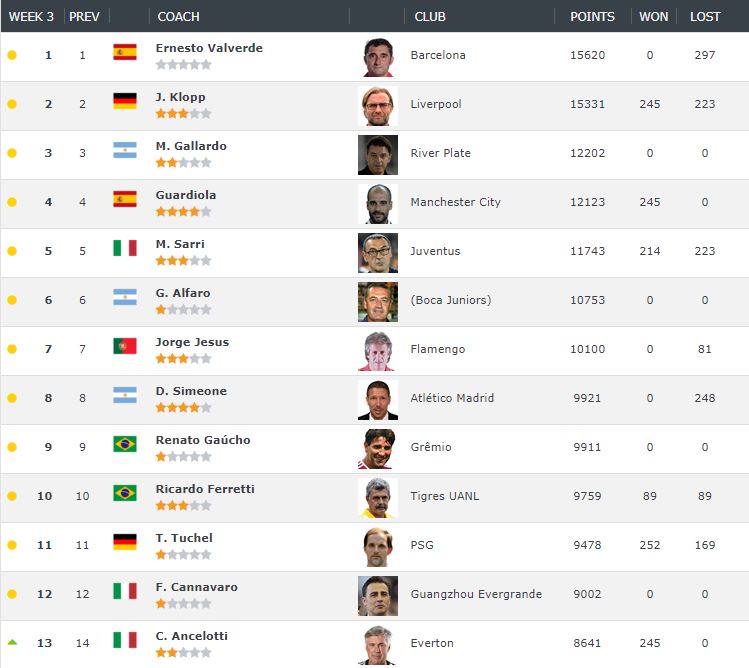Image resolution: width=749 pixels, height=668 pixels.
Task: Click J. Klopp's portrait thumbnail
Action: click(378, 106)
